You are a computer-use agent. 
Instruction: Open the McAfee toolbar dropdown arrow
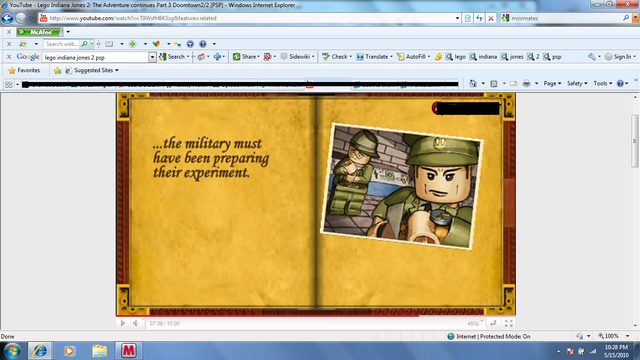pos(68,32)
